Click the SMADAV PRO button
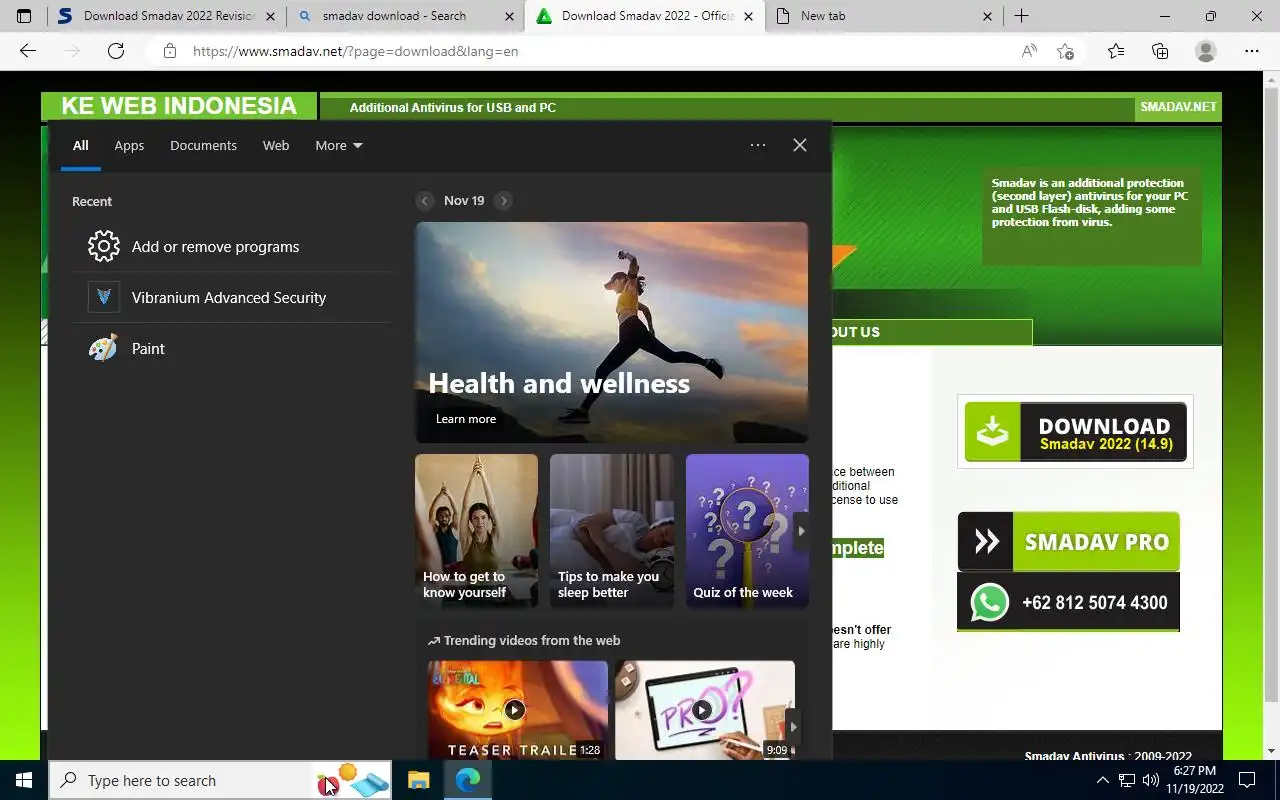The image size is (1280, 800). click(x=1068, y=542)
